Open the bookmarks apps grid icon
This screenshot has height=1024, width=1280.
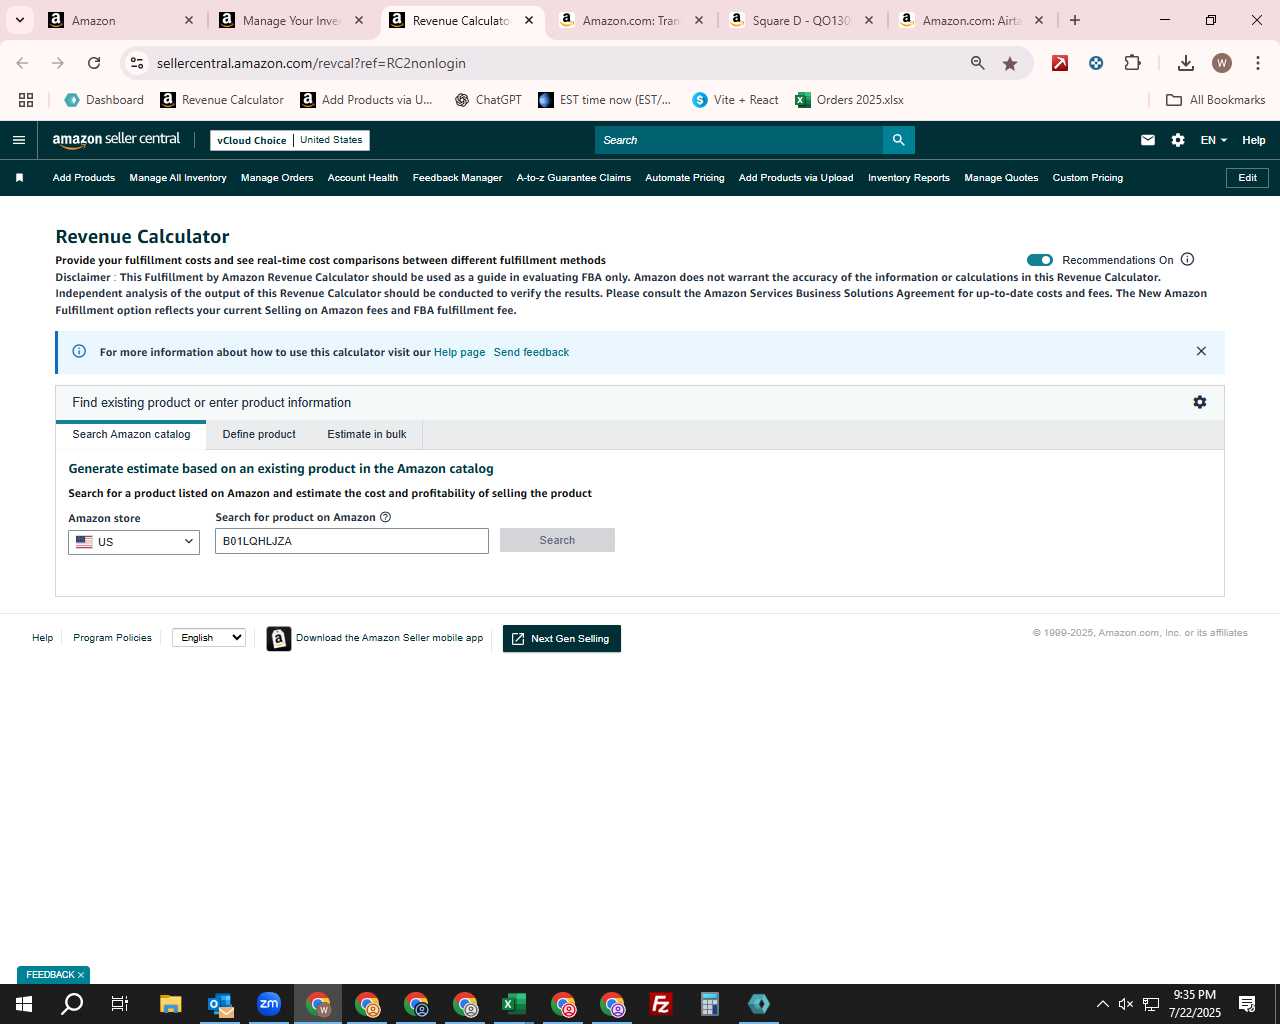26,100
